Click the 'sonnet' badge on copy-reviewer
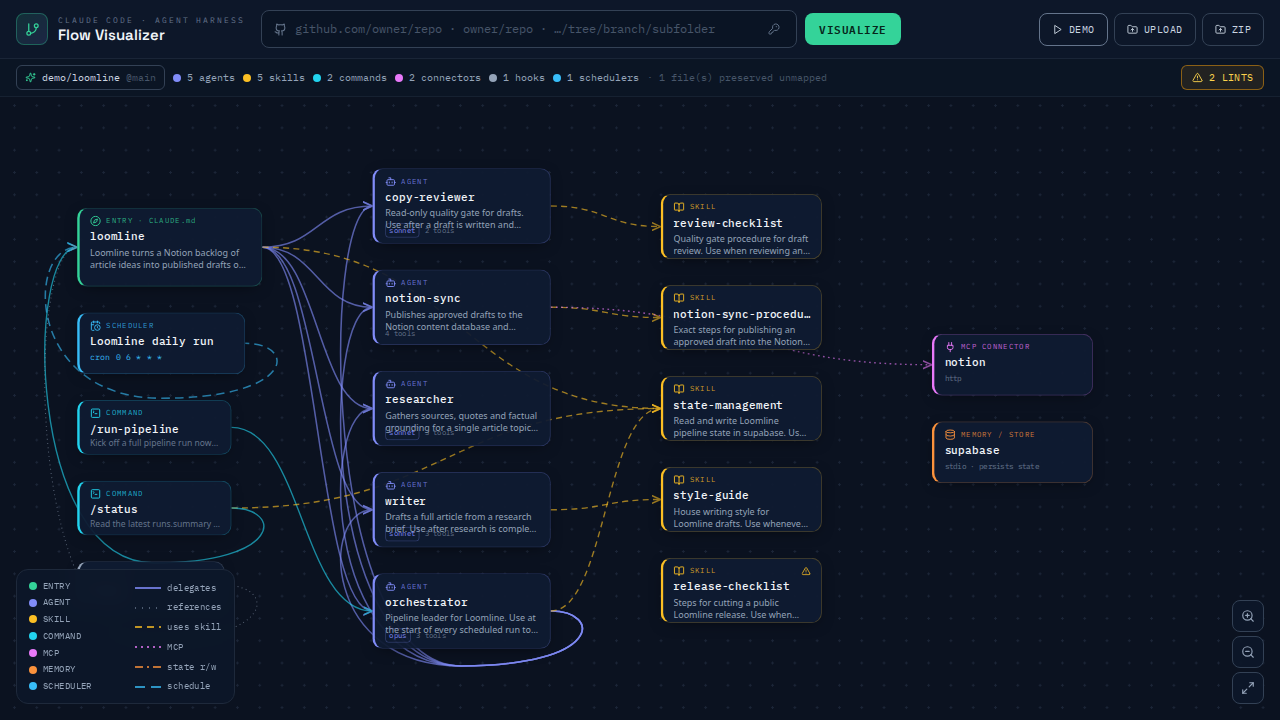Viewport: 1280px width, 720px height. pyautogui.click(x=402, y=231)
